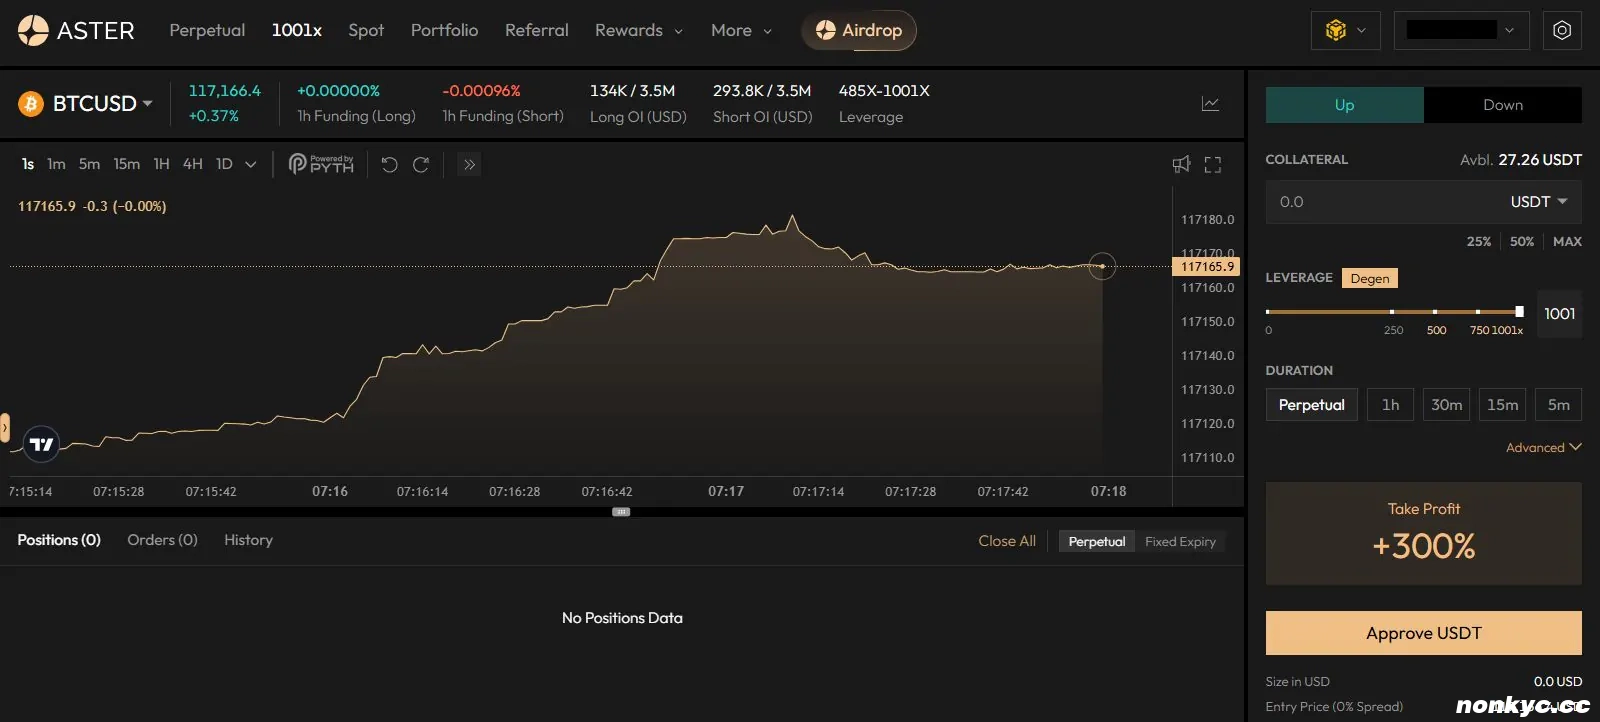Expand Advanced order options
The image size is (1600, 722).
(x=1543, y=448)
